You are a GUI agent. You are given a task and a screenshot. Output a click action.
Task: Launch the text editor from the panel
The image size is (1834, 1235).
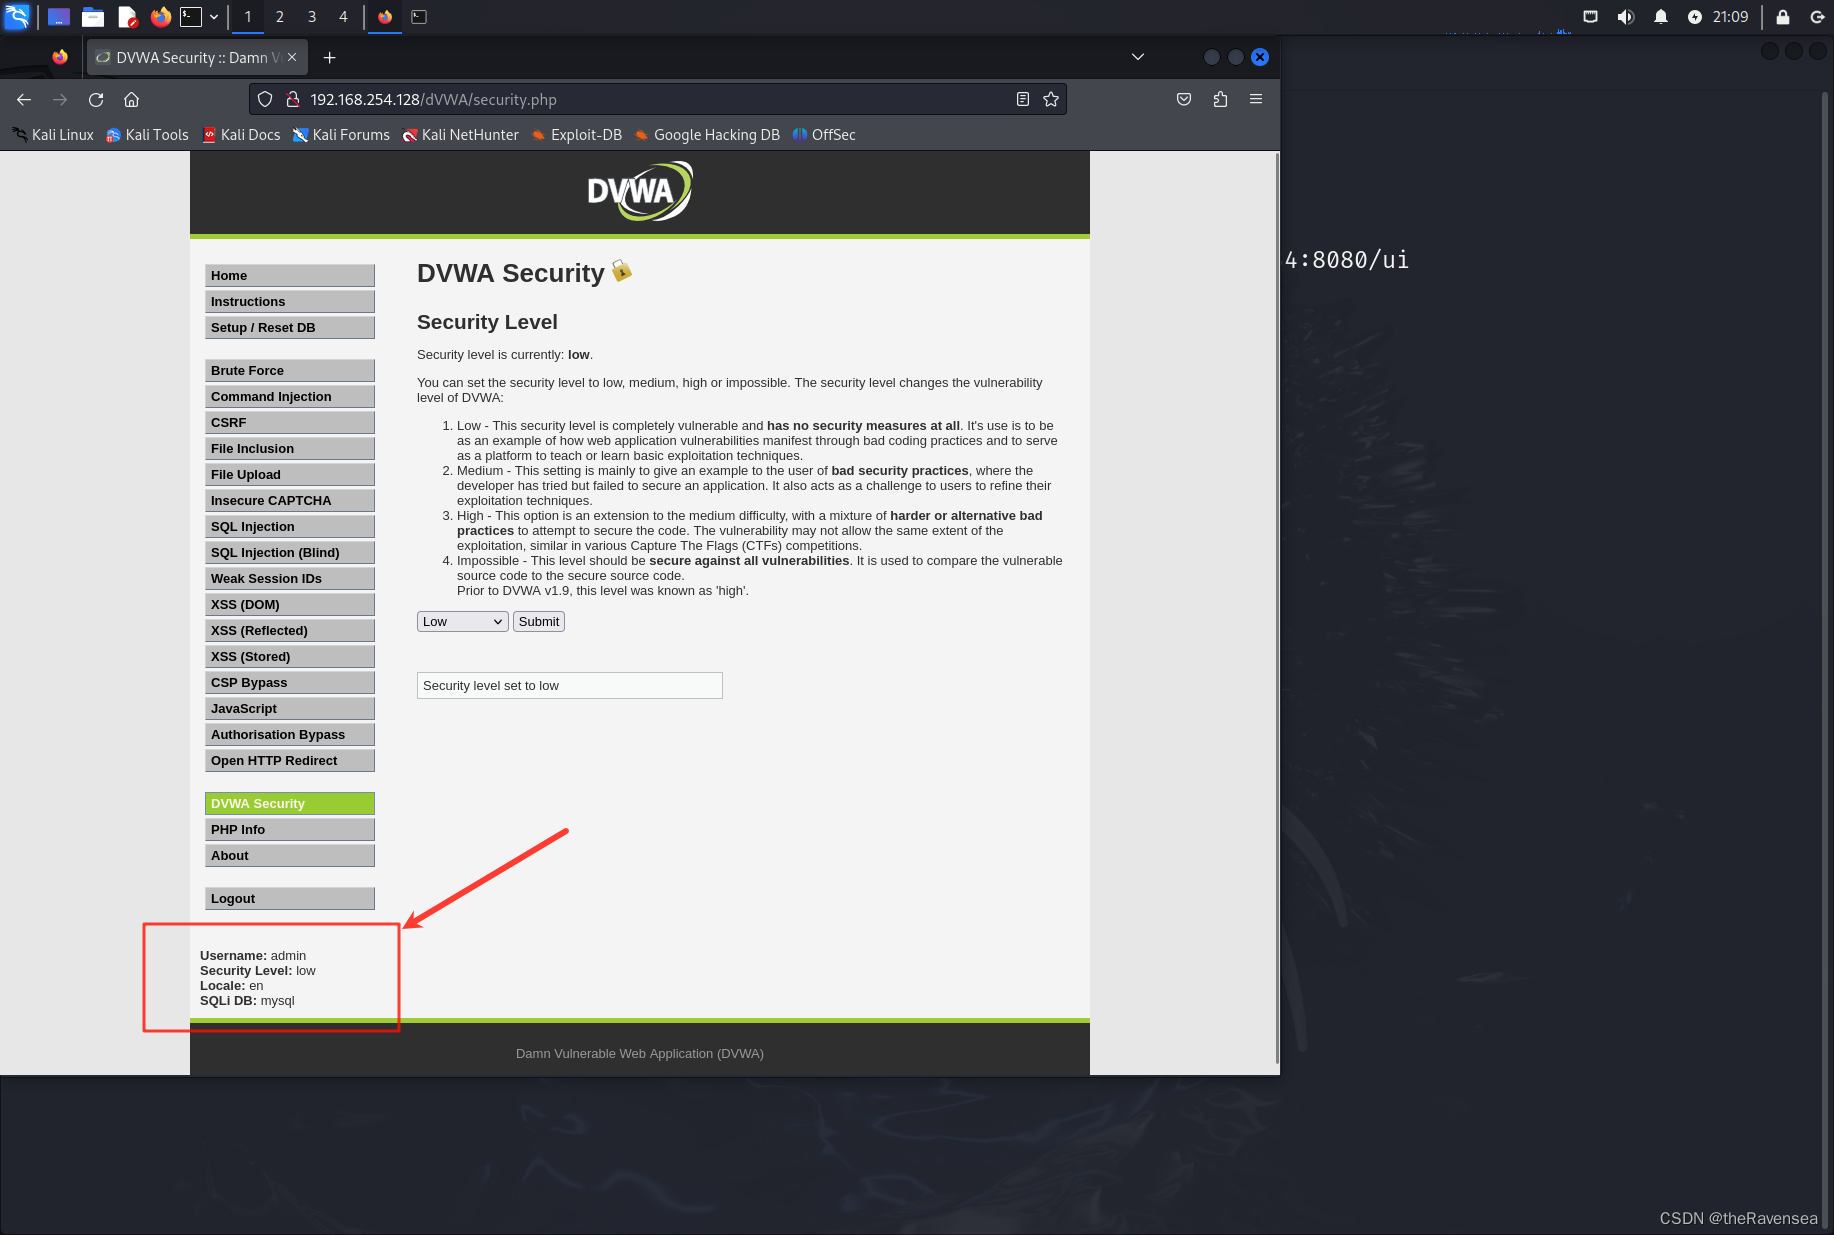pos(127,17)
